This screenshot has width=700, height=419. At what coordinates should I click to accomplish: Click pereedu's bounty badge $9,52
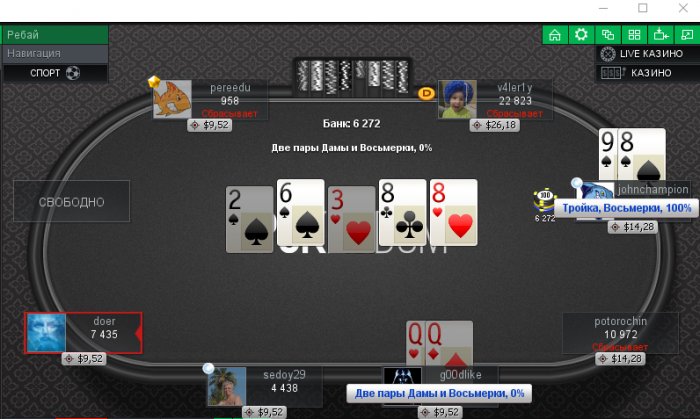point(210,125)
